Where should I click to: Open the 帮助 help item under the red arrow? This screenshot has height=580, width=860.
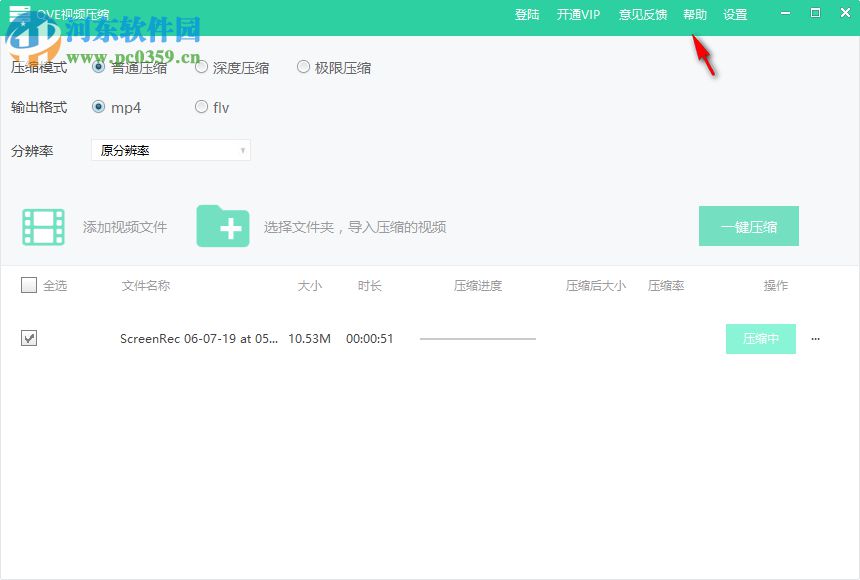coord(695,15)
